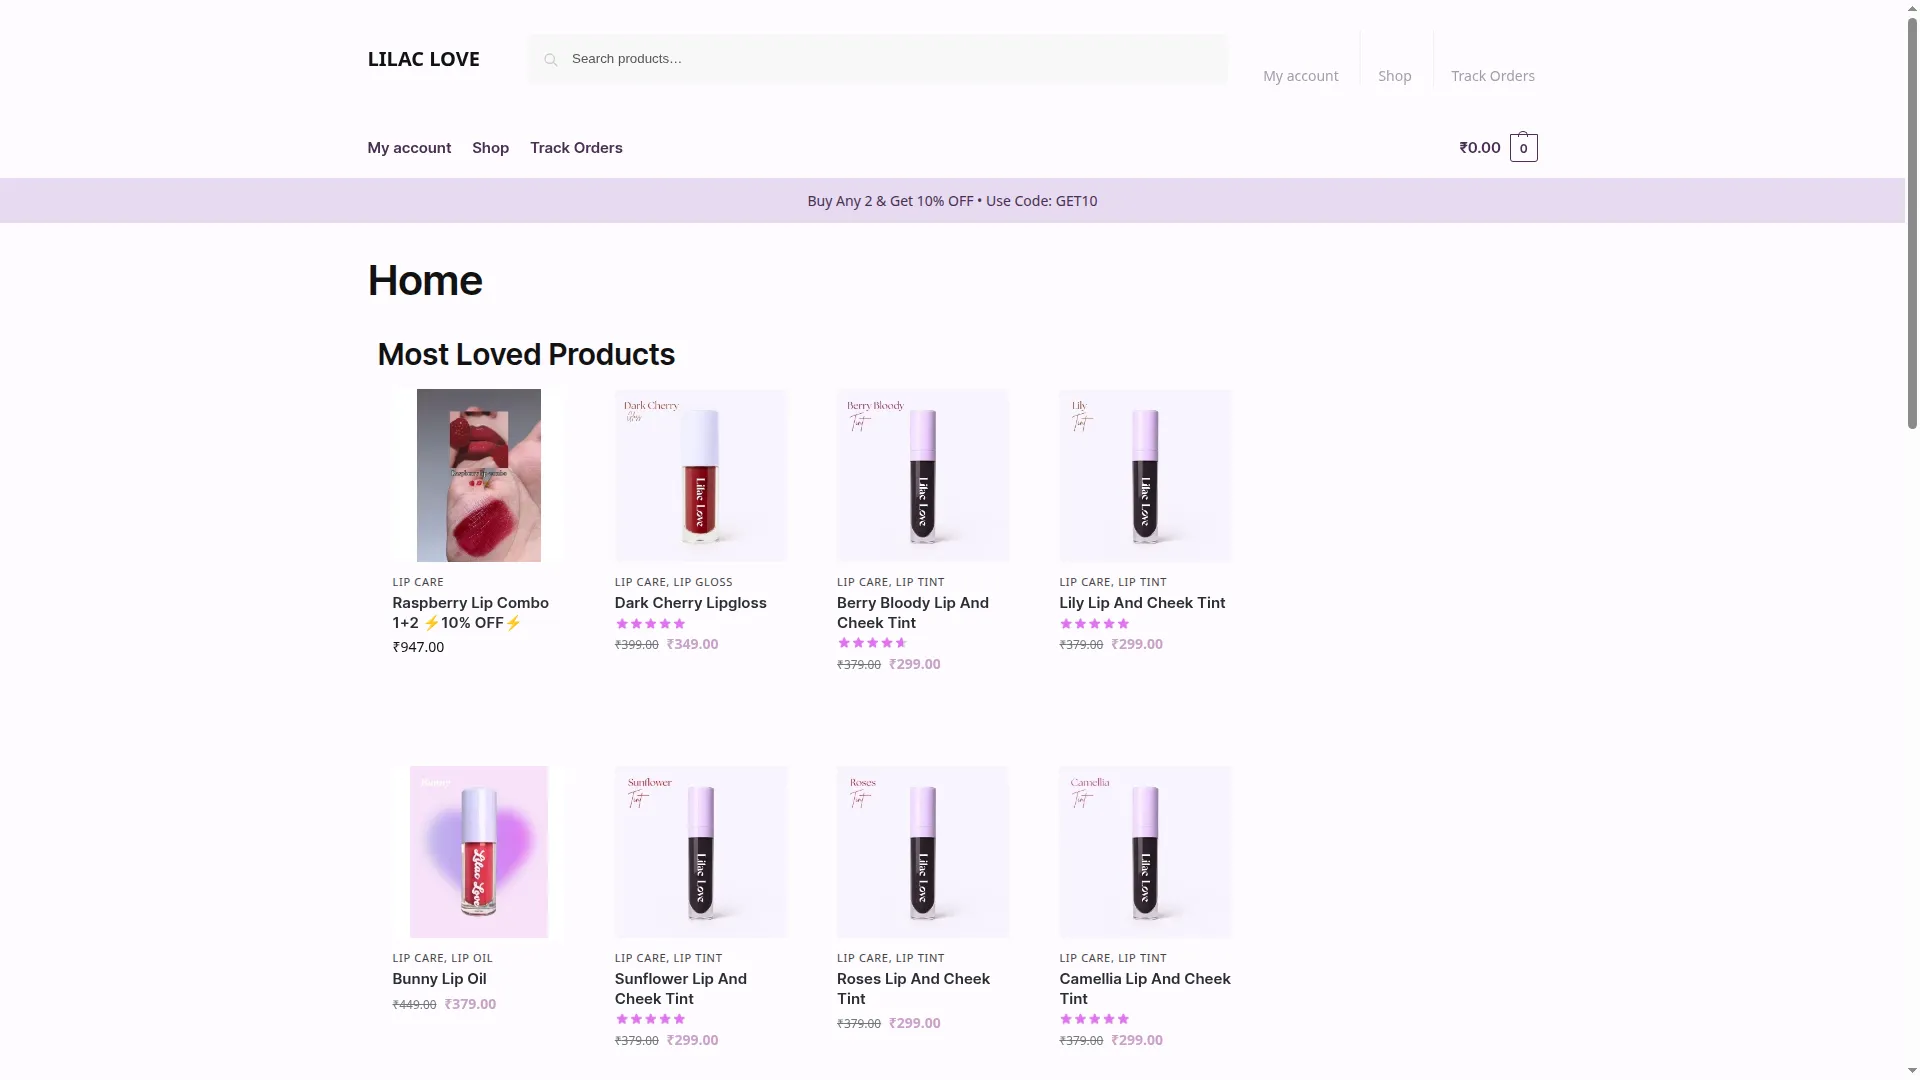Screen dimensions: 1920x1080
Task: Click the page vertical scrollbar thumb
Action: [1912, 223]
